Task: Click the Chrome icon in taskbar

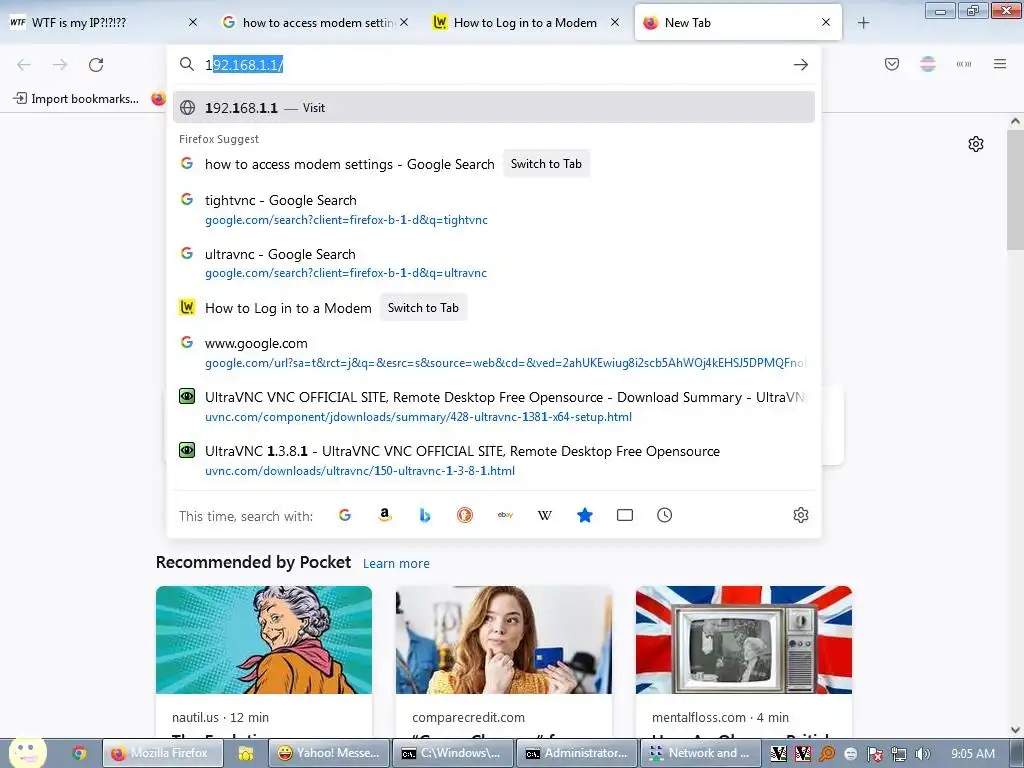Action: tap(80, 753)
